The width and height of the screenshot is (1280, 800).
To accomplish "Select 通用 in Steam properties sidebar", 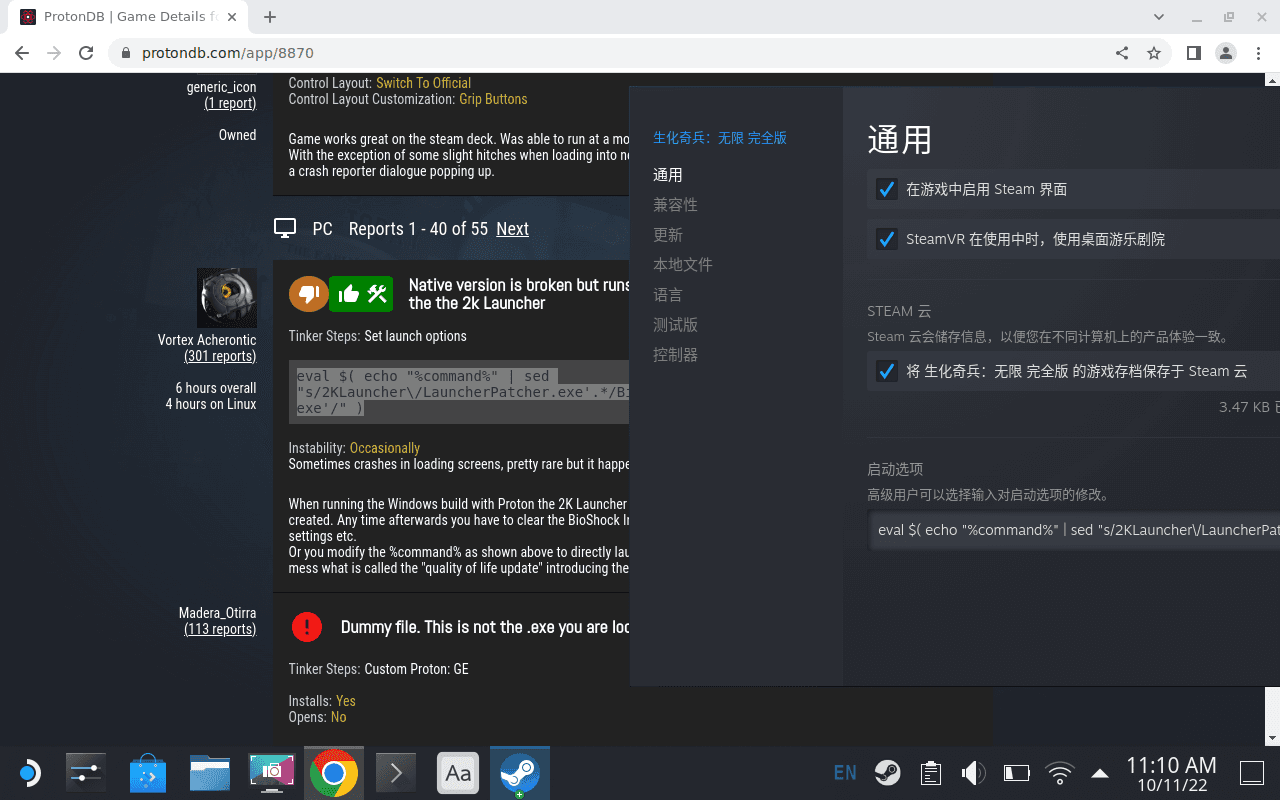I will (668, 175).
